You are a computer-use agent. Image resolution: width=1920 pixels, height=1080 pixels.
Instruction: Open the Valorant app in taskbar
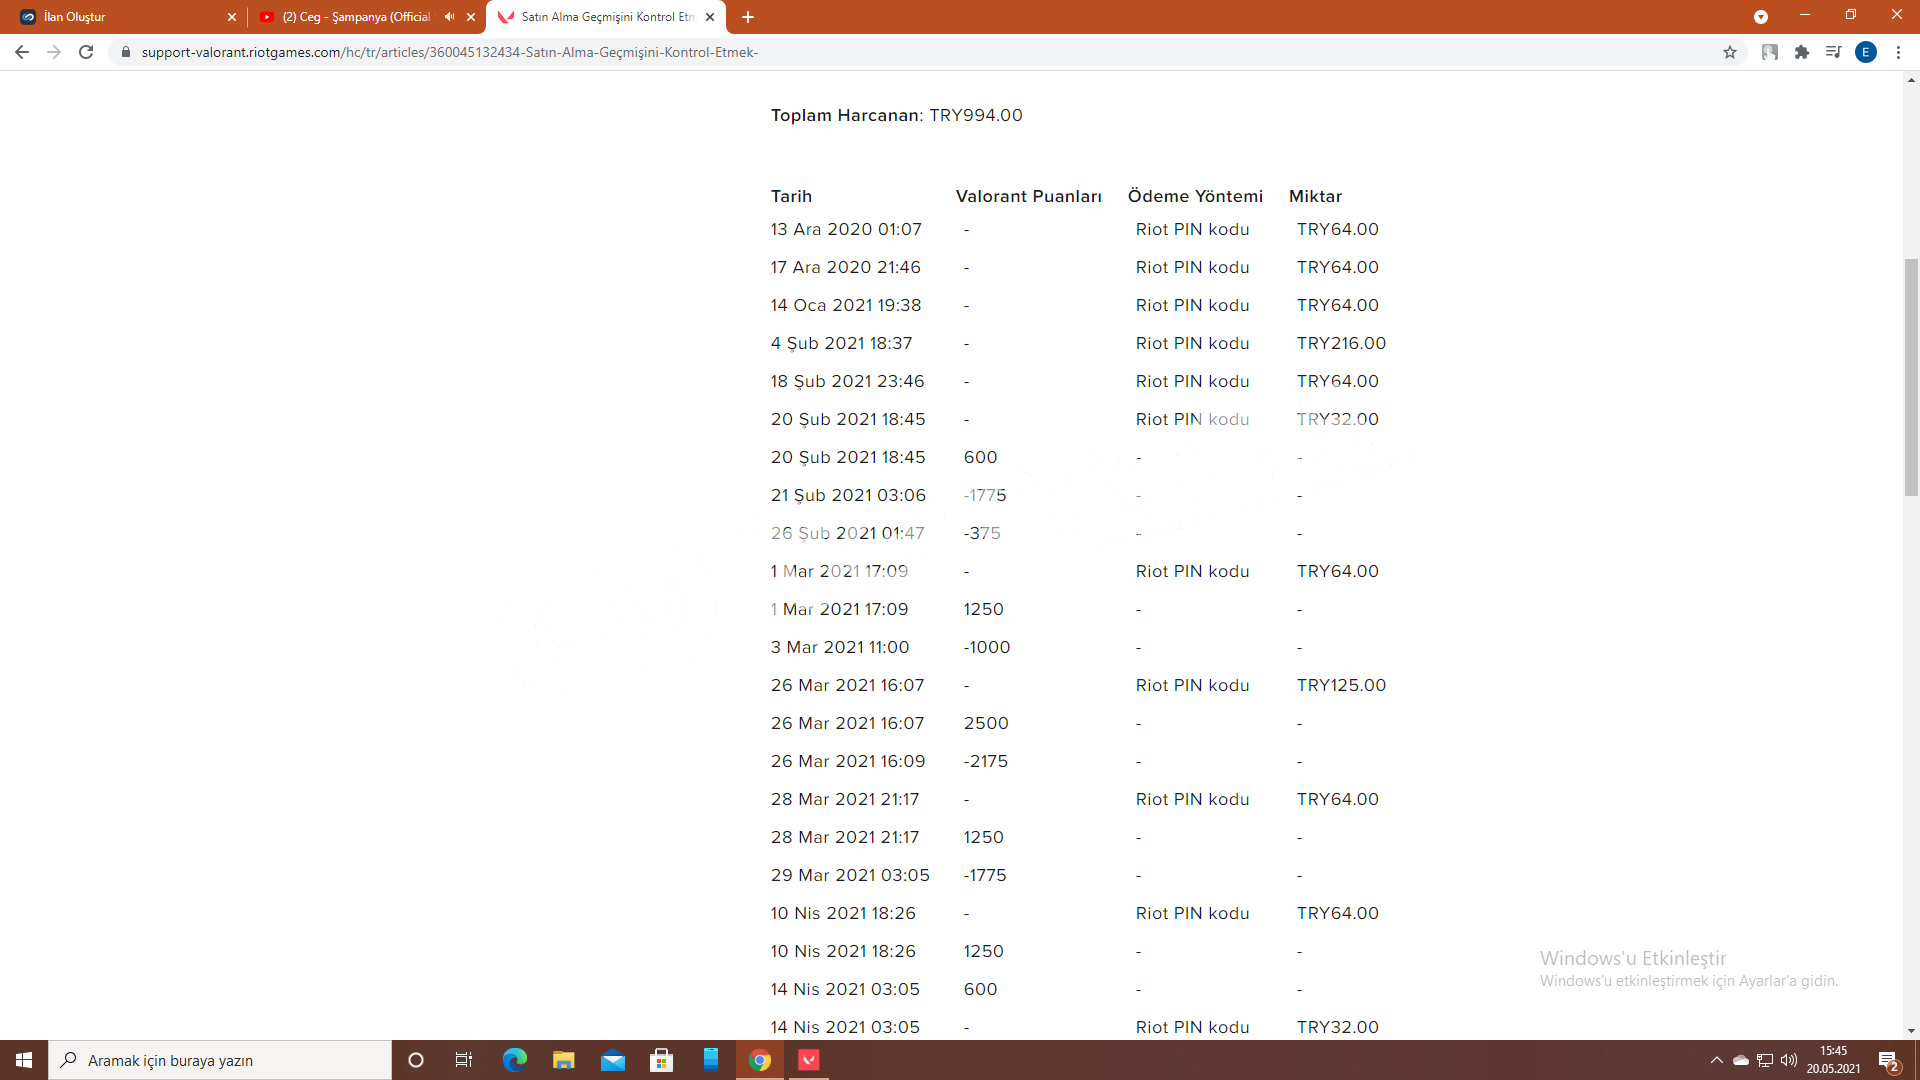click(809, 1060)
